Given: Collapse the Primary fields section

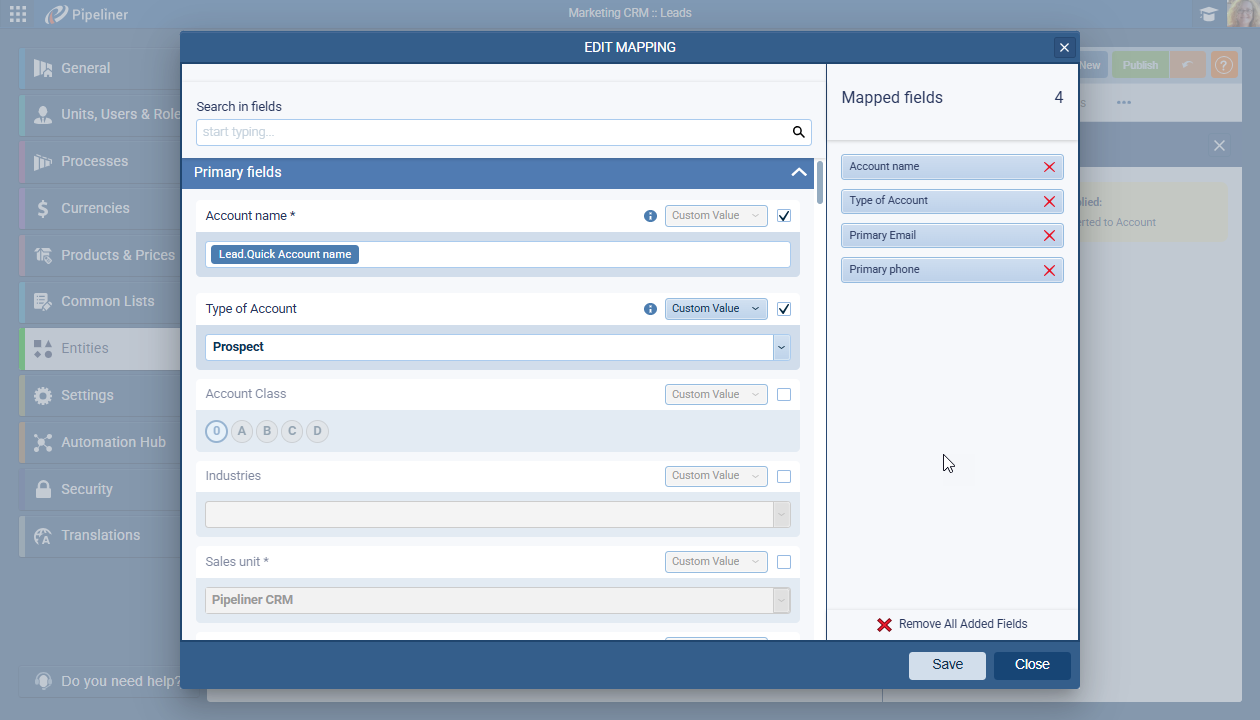Looking at the screenshot, I should point(798,173).
